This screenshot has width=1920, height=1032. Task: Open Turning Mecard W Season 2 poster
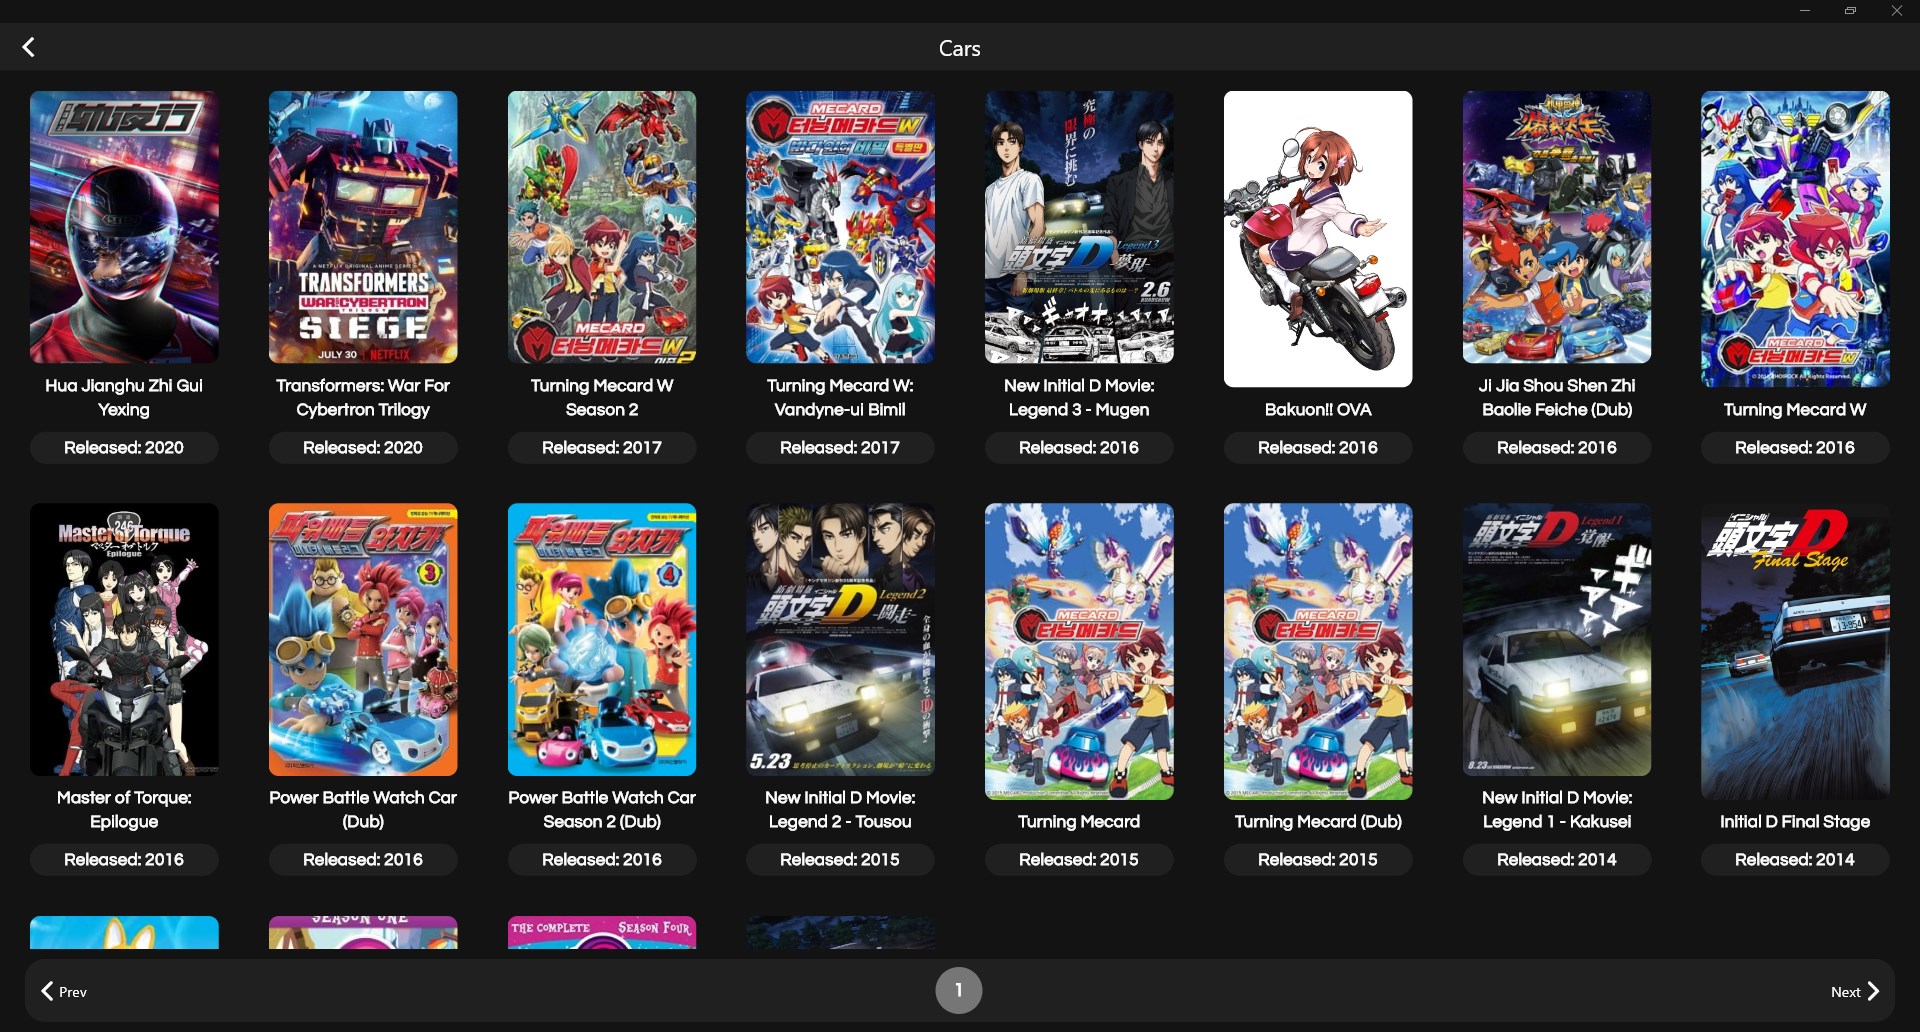[x=602, y=227]
